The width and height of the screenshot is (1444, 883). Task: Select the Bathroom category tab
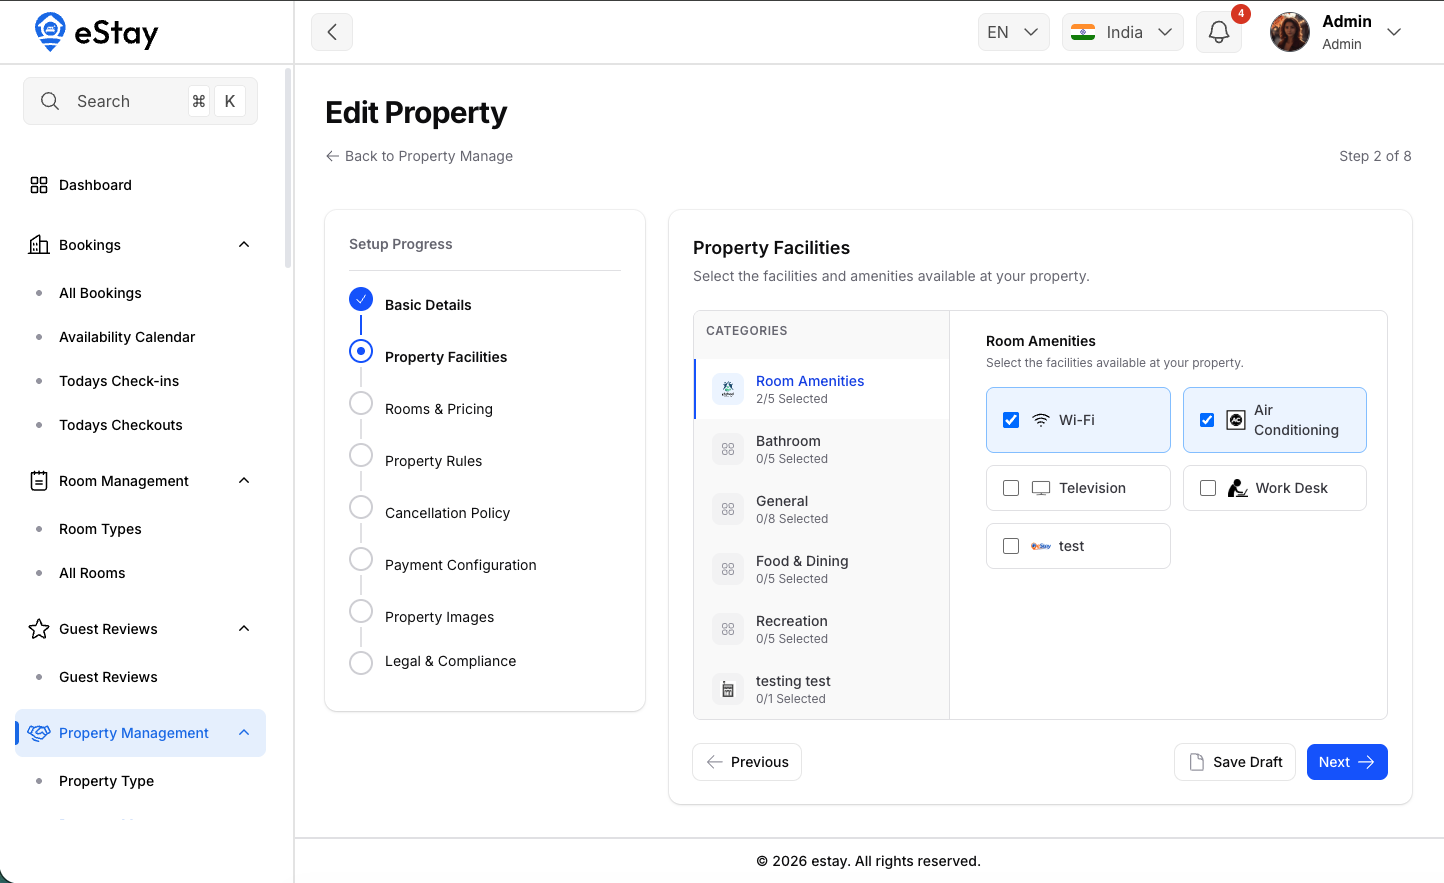821,449
